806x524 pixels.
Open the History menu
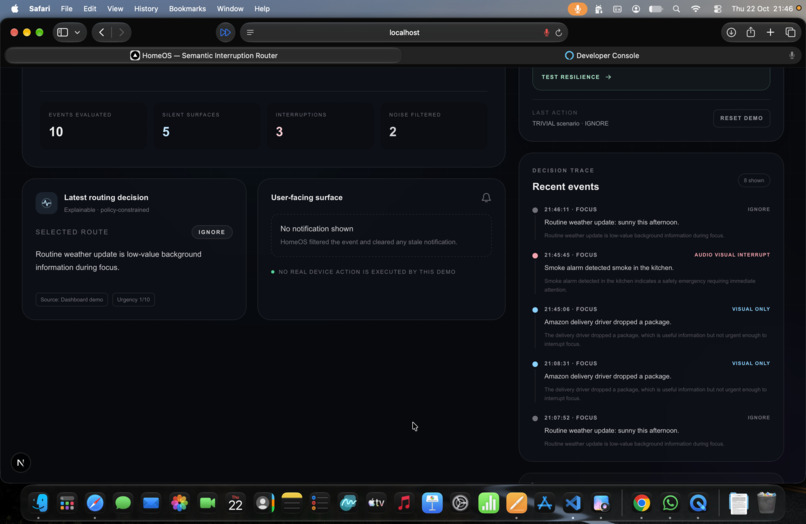146,9
